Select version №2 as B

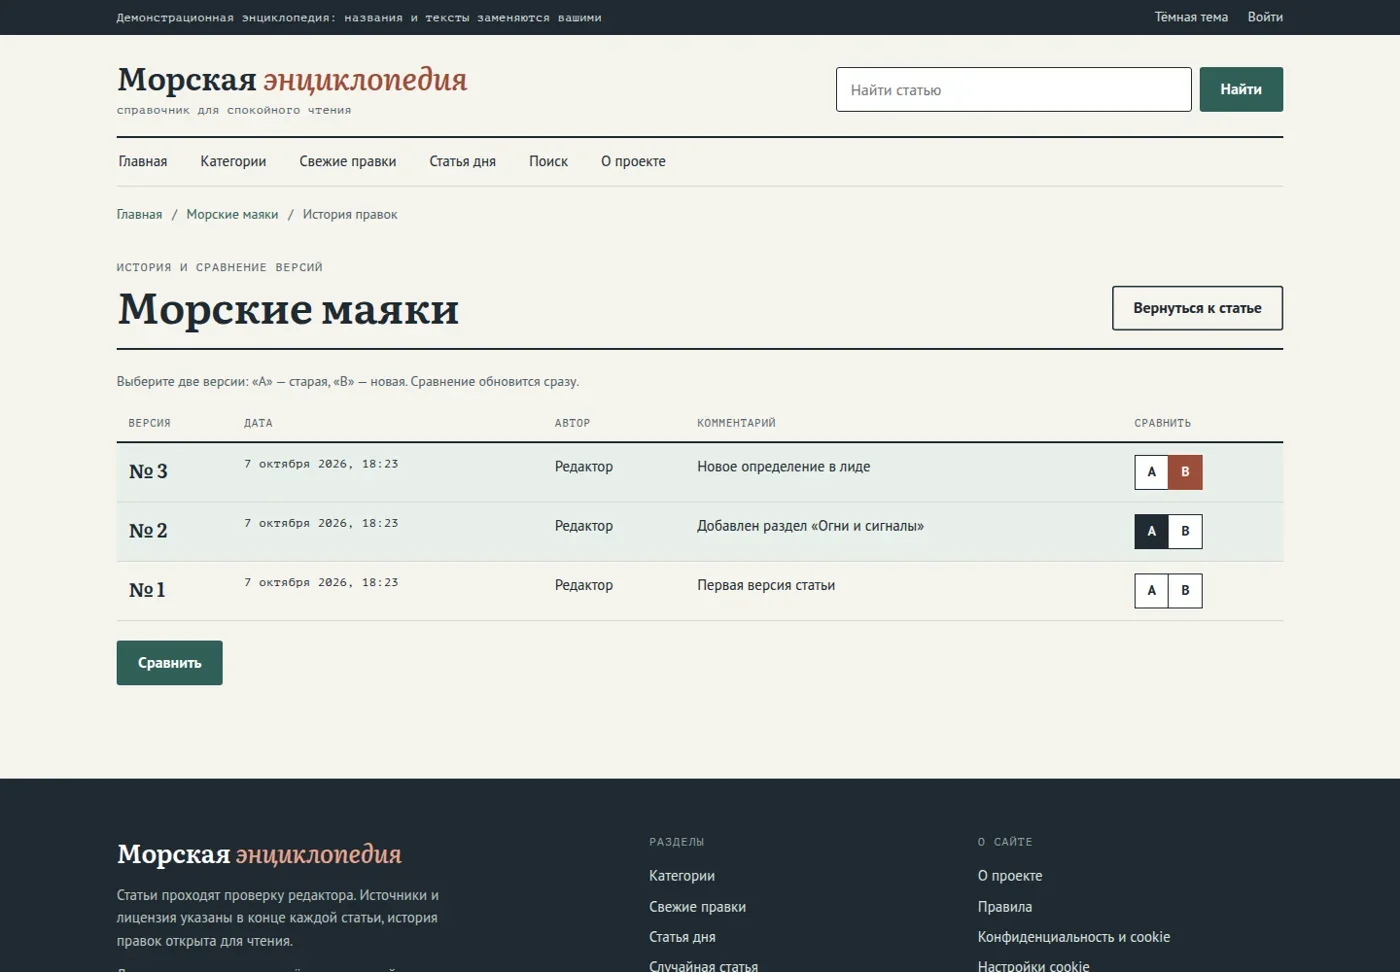[x=1185, y=531]
